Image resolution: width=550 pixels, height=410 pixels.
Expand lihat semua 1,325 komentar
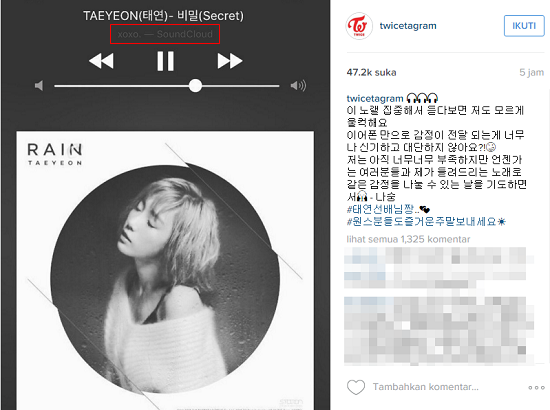[408, 239]
